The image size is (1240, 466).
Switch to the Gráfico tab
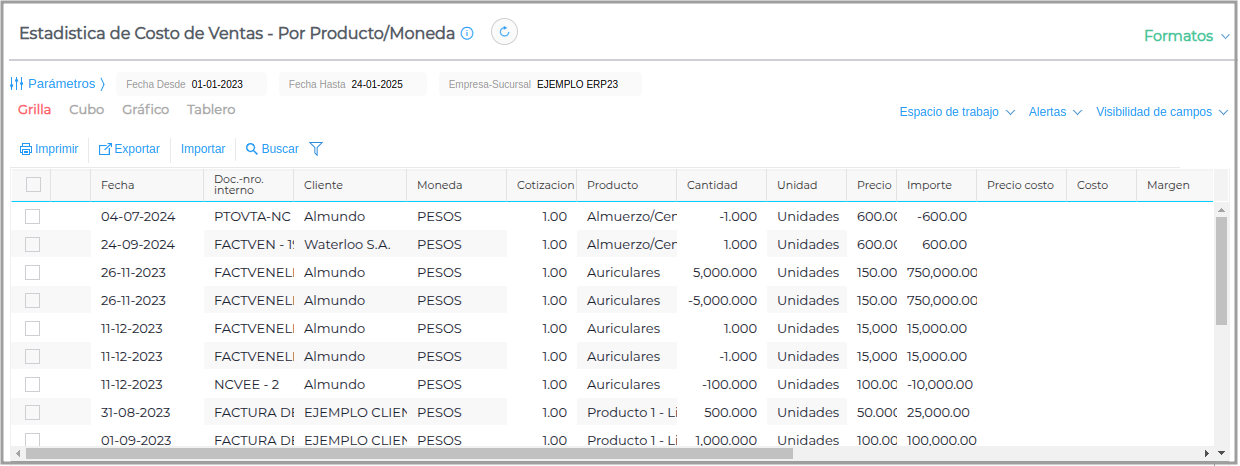(145, 110)
